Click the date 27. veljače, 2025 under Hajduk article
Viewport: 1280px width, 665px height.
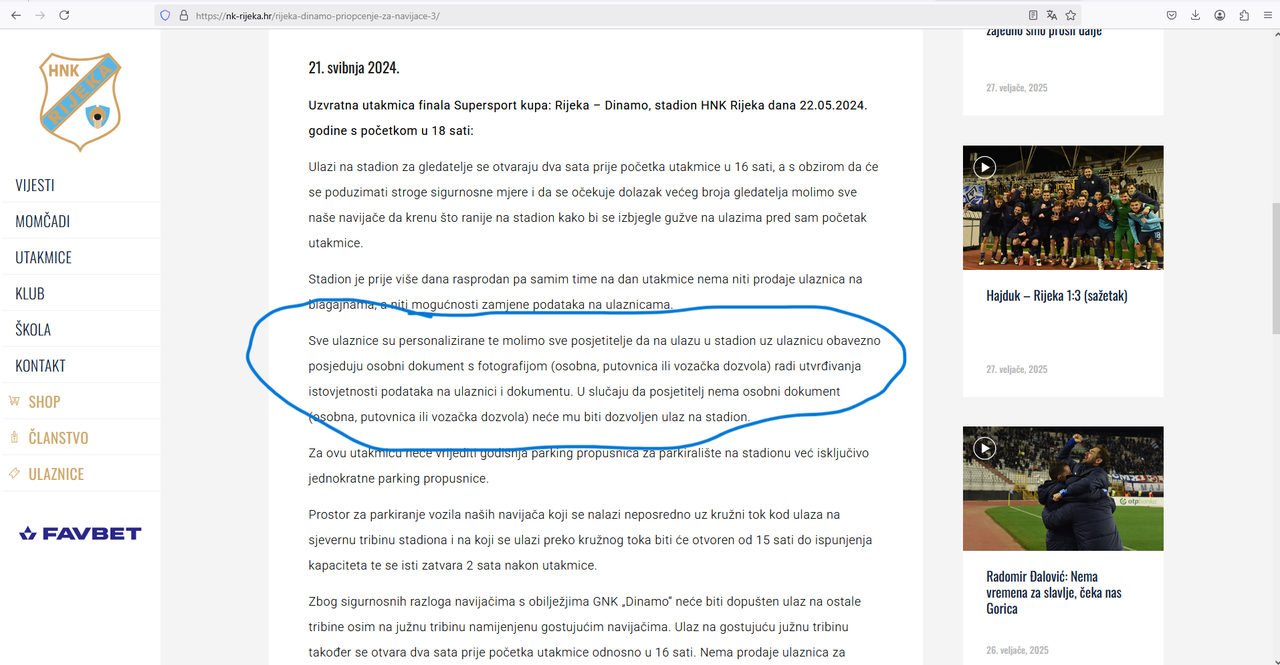[1017, 369]
